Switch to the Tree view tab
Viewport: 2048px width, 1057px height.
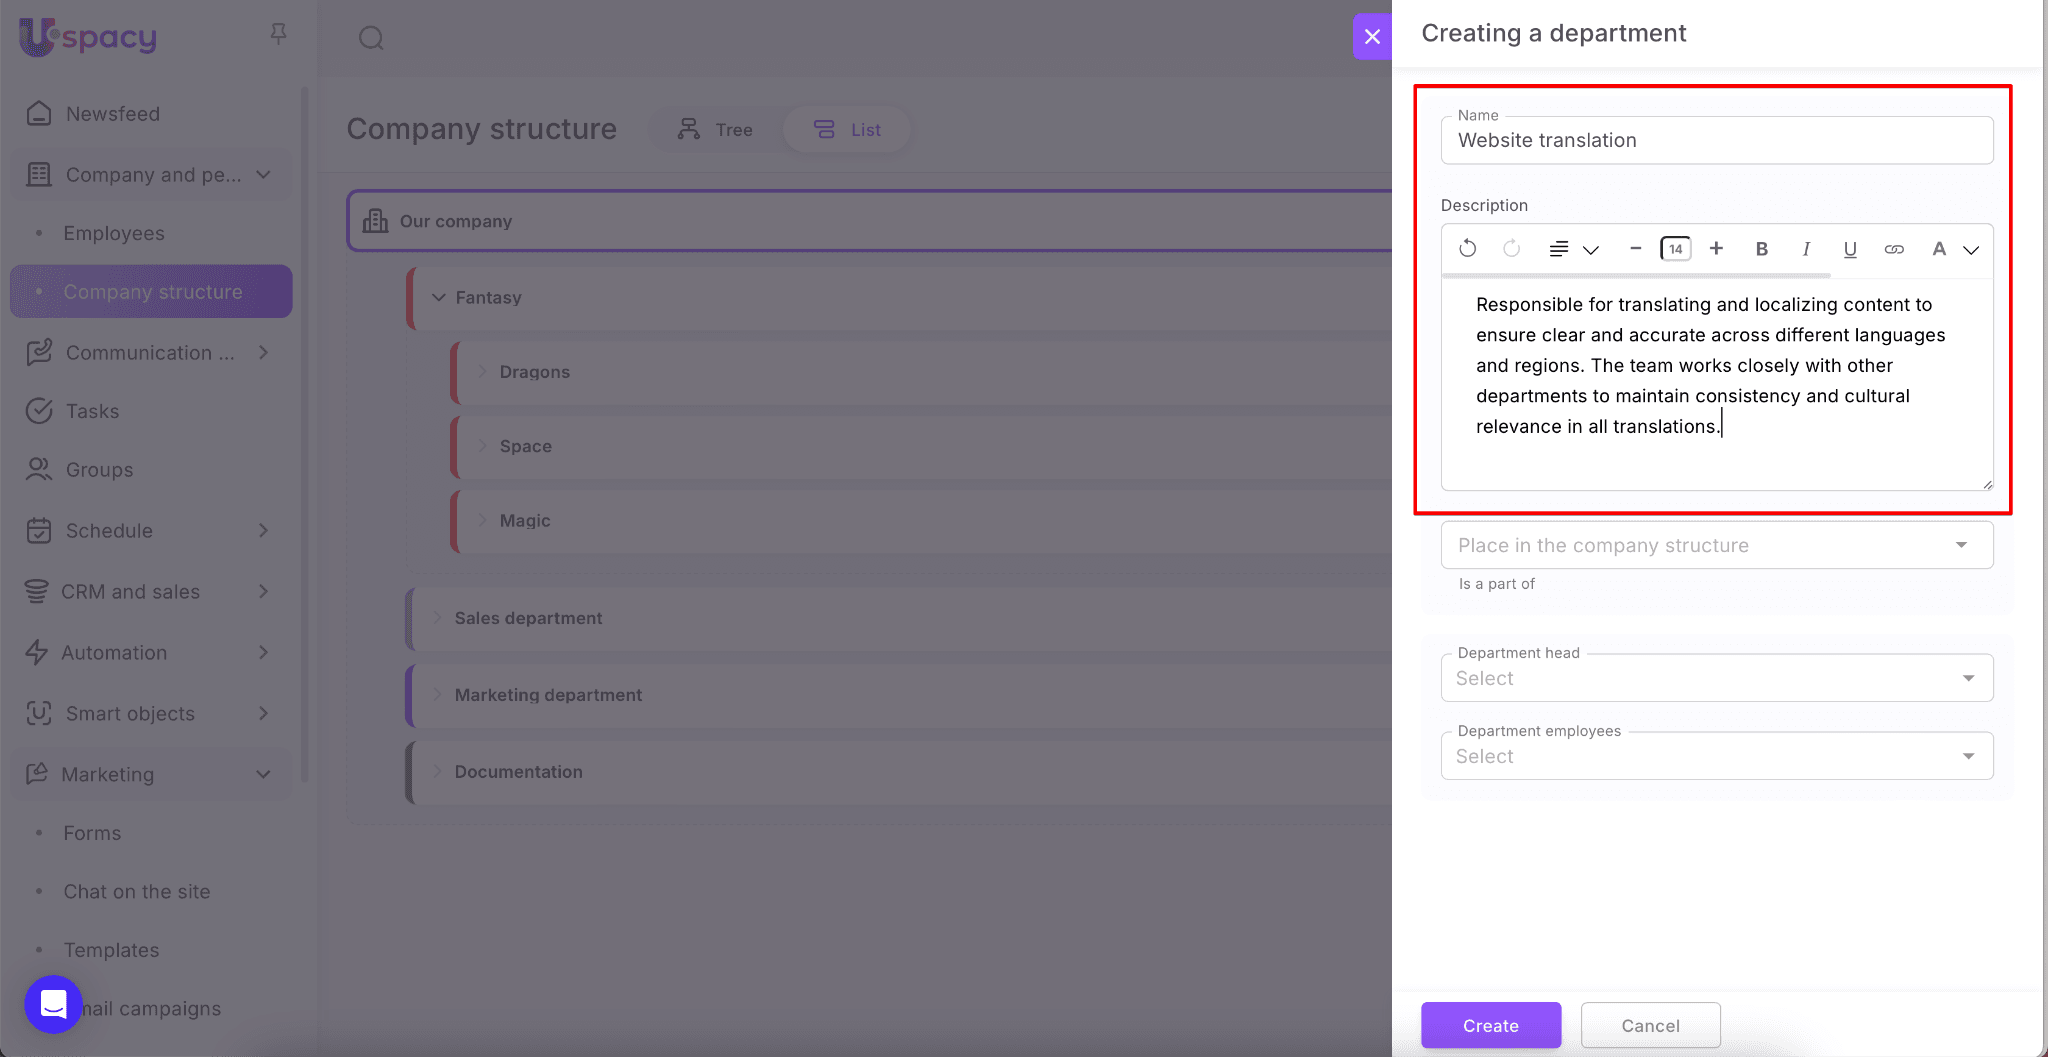(x=715, y=130)
